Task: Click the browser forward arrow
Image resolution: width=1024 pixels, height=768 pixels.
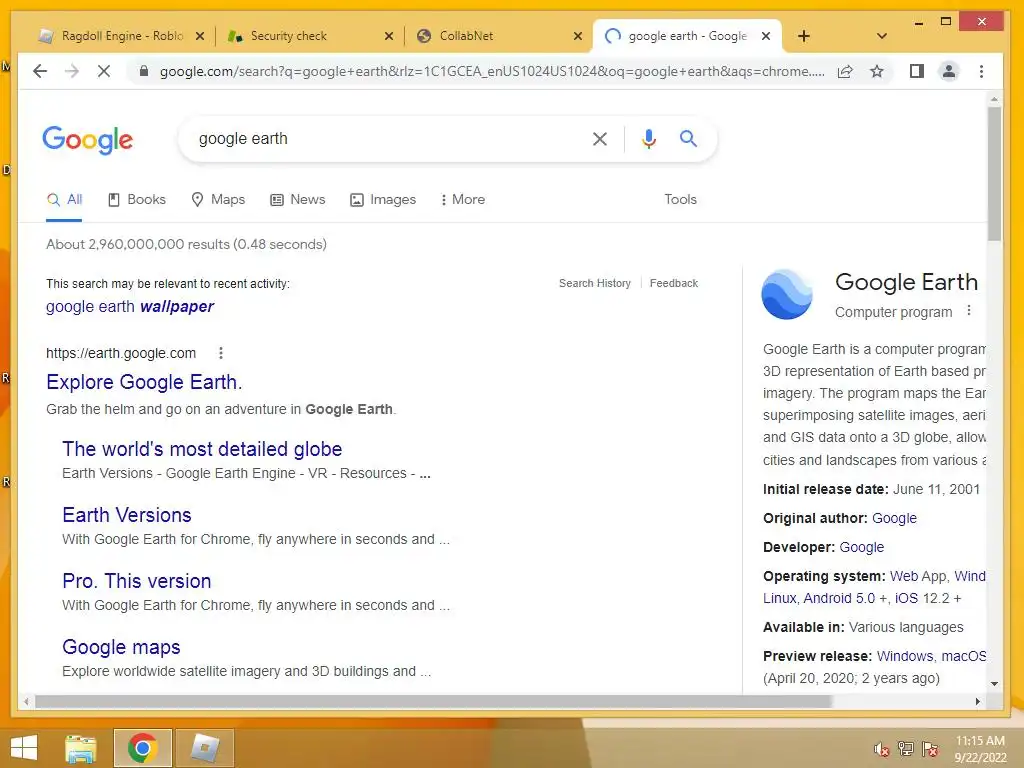Action: point(72,71)
